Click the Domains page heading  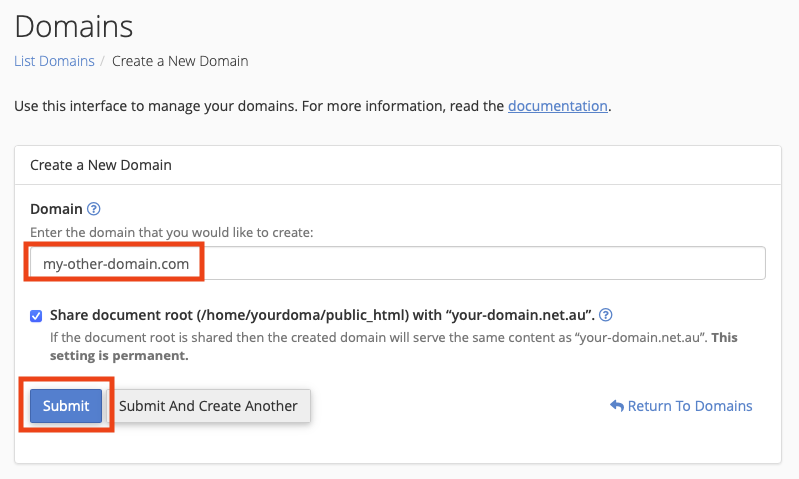coord(74,25)
